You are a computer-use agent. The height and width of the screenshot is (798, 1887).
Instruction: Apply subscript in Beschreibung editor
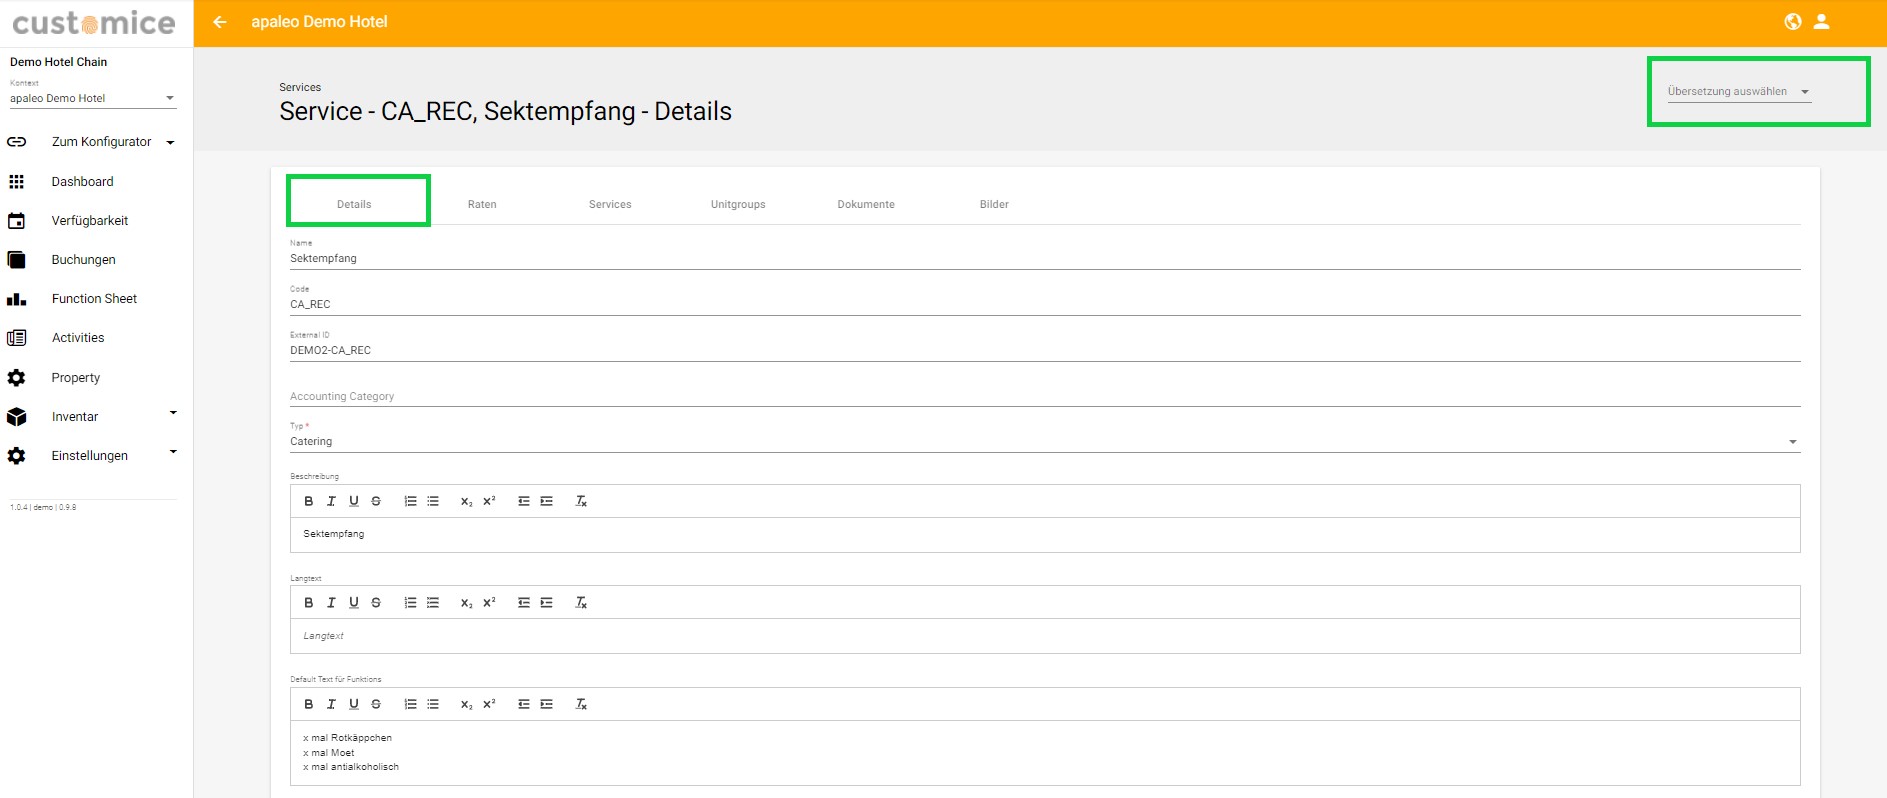click(466, 501)
